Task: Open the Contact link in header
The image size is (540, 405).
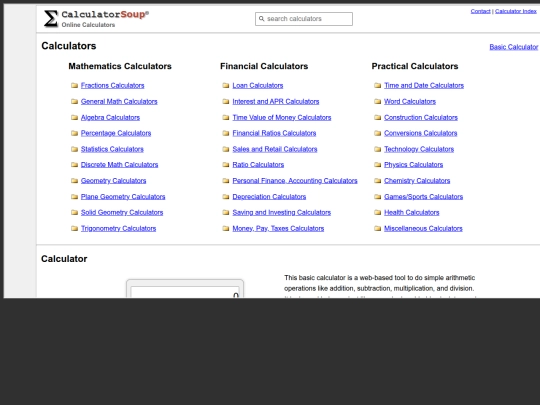Action: (480, 11)
